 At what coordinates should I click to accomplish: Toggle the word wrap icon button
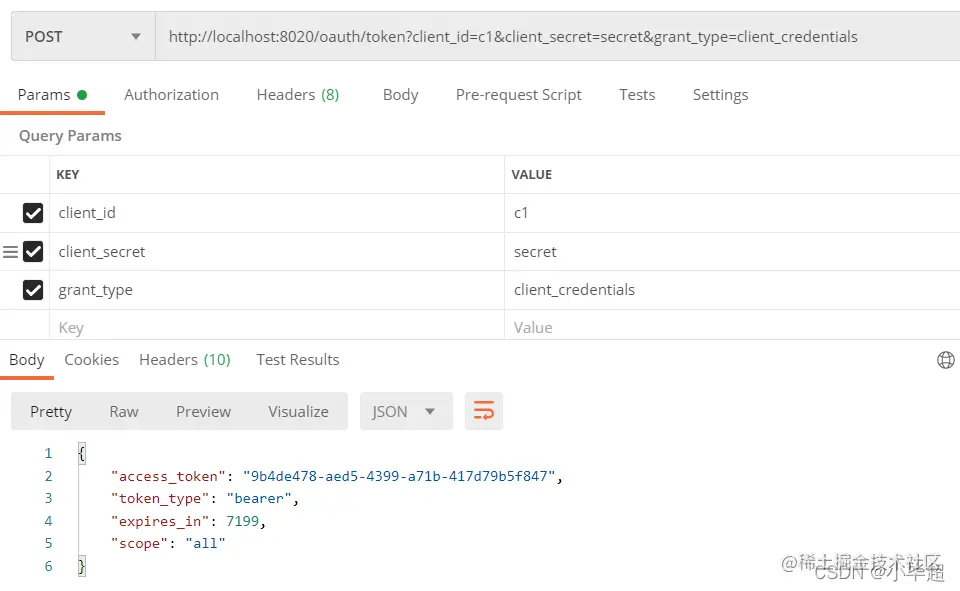click(484, 411)
